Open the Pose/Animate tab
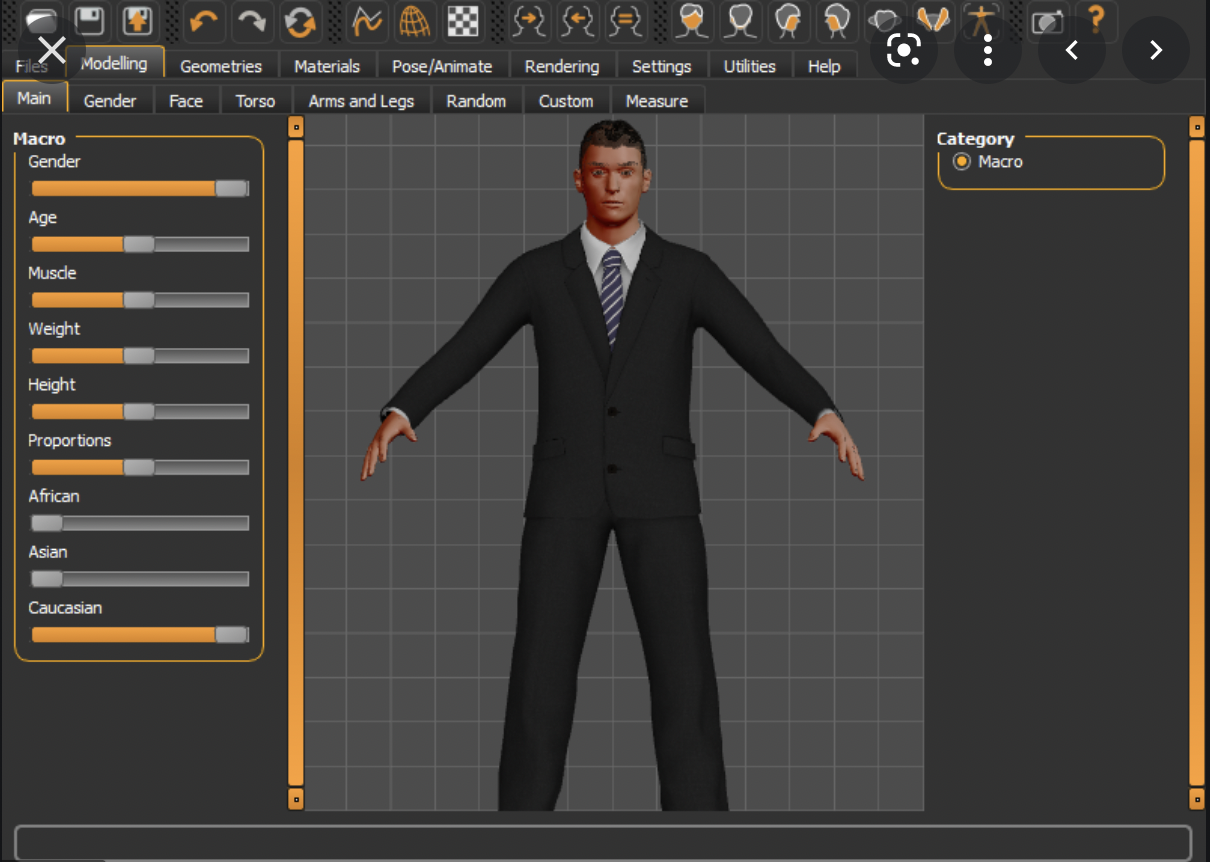The width and height of the screenshot is (1210, 862). point(442,66)
